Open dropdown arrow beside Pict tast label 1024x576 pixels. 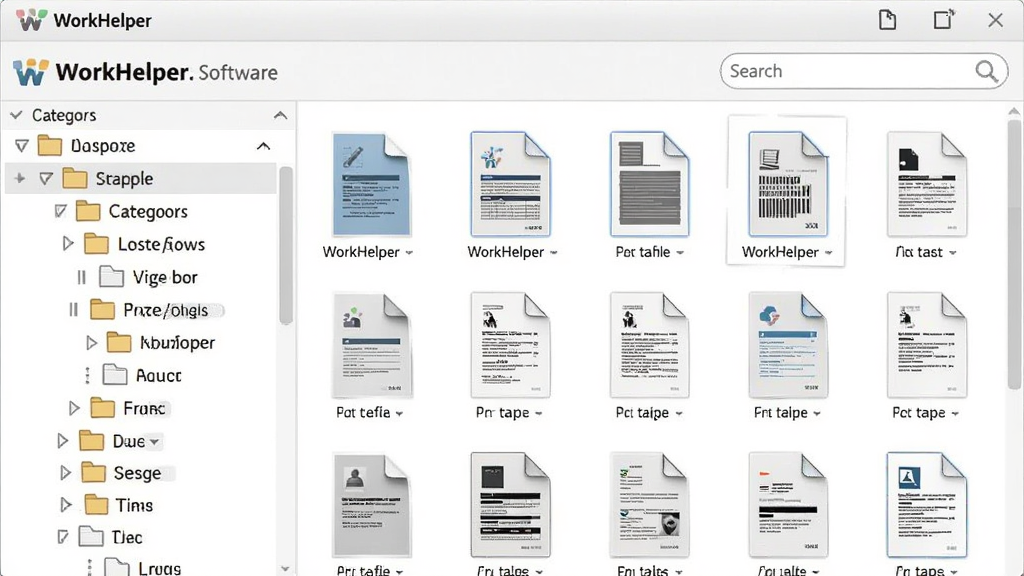tap(953, 253)
